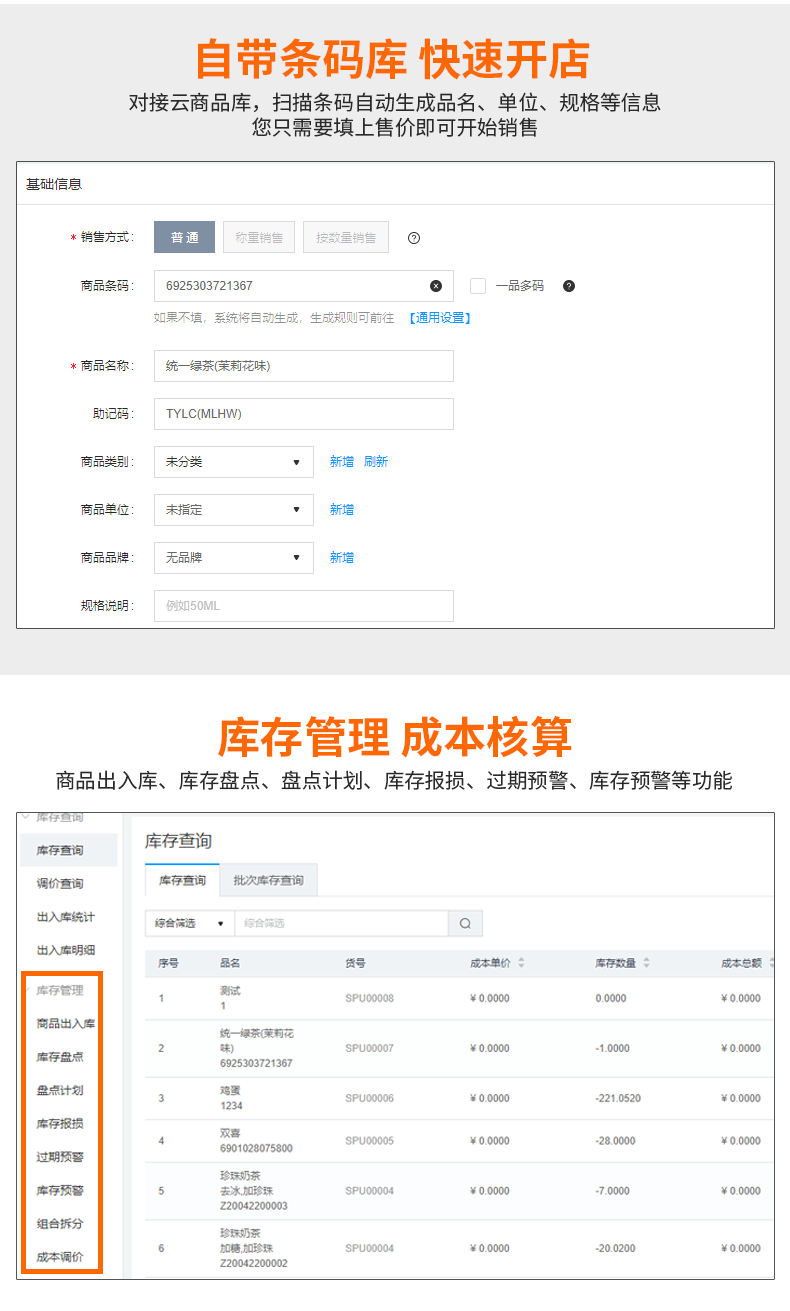Clear the product barcode field
790x1311 pixels.
point(436,286)
